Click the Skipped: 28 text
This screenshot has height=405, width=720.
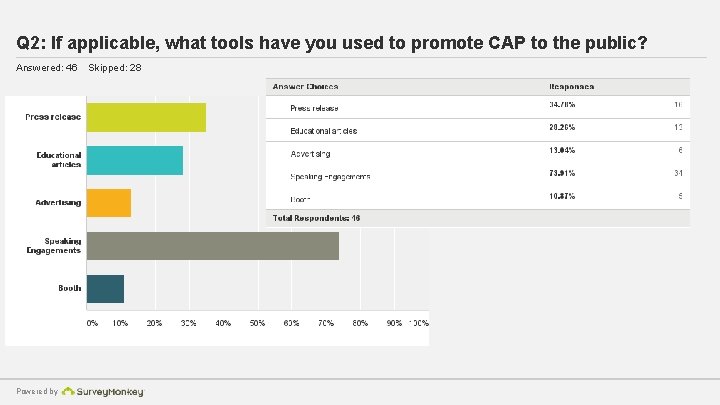pos(115,68)
